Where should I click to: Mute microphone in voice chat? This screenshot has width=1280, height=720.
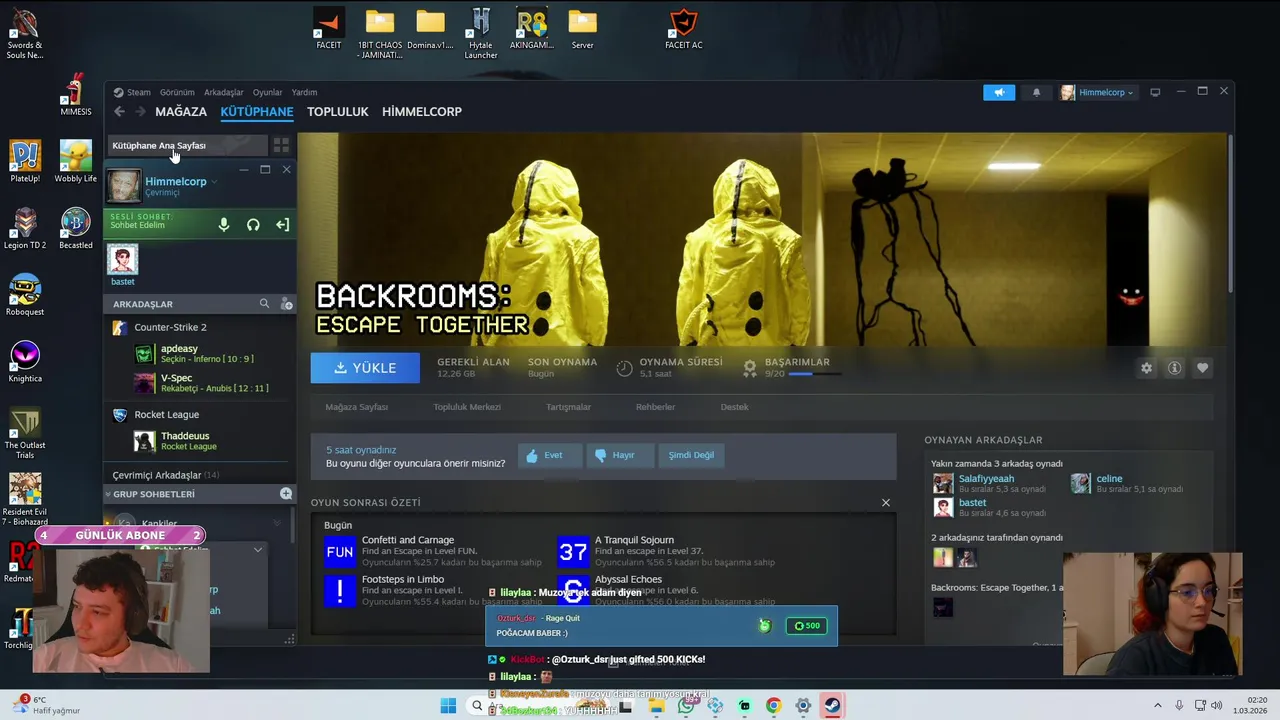[x=224, y=225]
